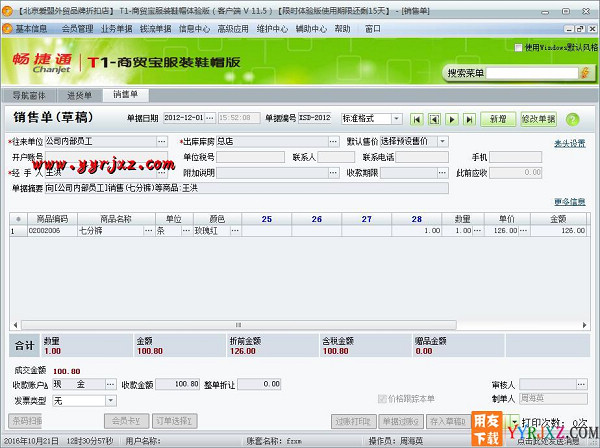The width and height of the screenshot is (600, 448).
Task: Open the 出库库房 lookup ellipsis button
Action: coord(334,142)
